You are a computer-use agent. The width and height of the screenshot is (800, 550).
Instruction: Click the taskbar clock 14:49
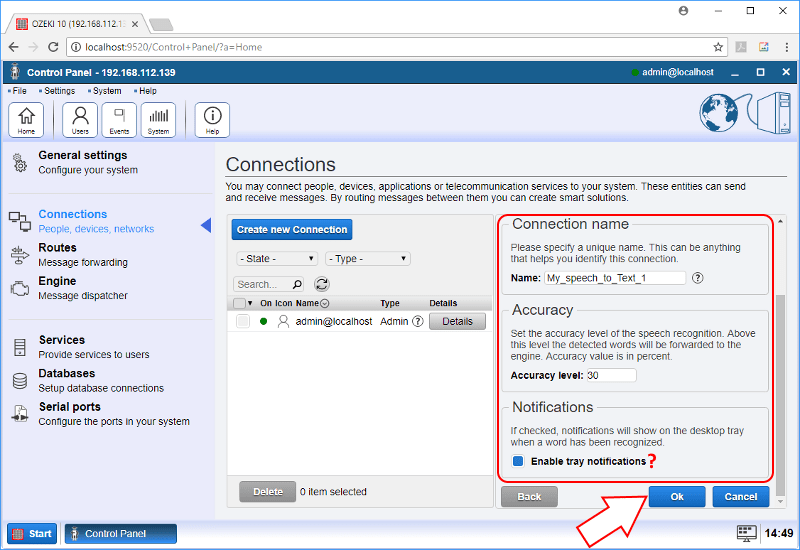tap(779, 534)
